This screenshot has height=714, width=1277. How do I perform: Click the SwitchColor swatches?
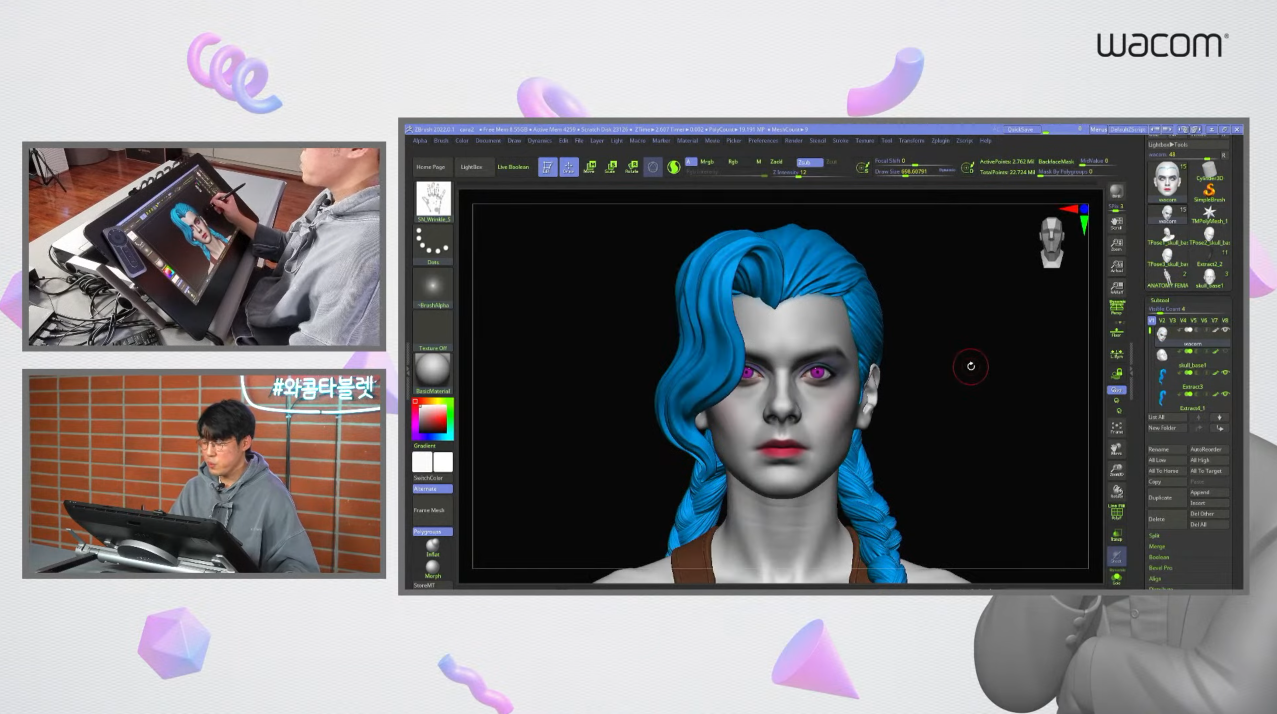(x=433, y=462)
